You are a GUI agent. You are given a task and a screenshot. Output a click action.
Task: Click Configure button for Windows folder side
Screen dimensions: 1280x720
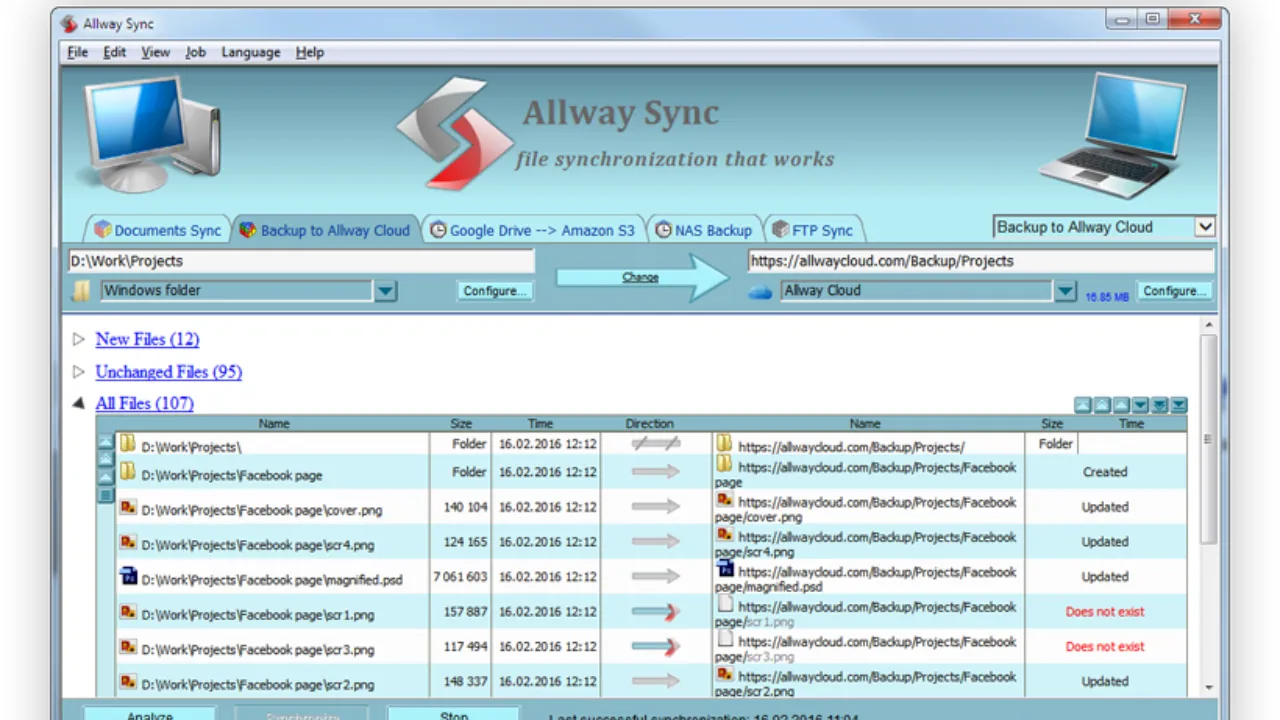[x=495, y=291]
